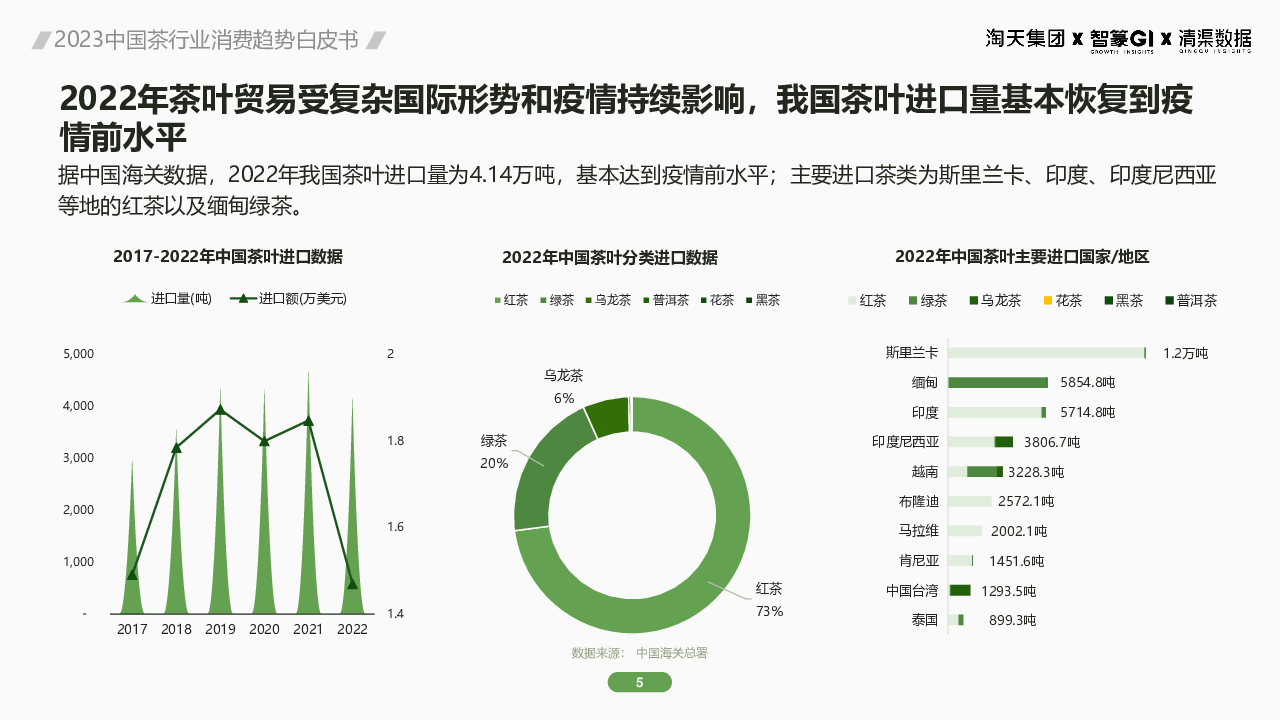Click the 普洱茶 swatch in the donut chart legend
The width and height of the screenshot is (1280, 720).
[646, 301]
